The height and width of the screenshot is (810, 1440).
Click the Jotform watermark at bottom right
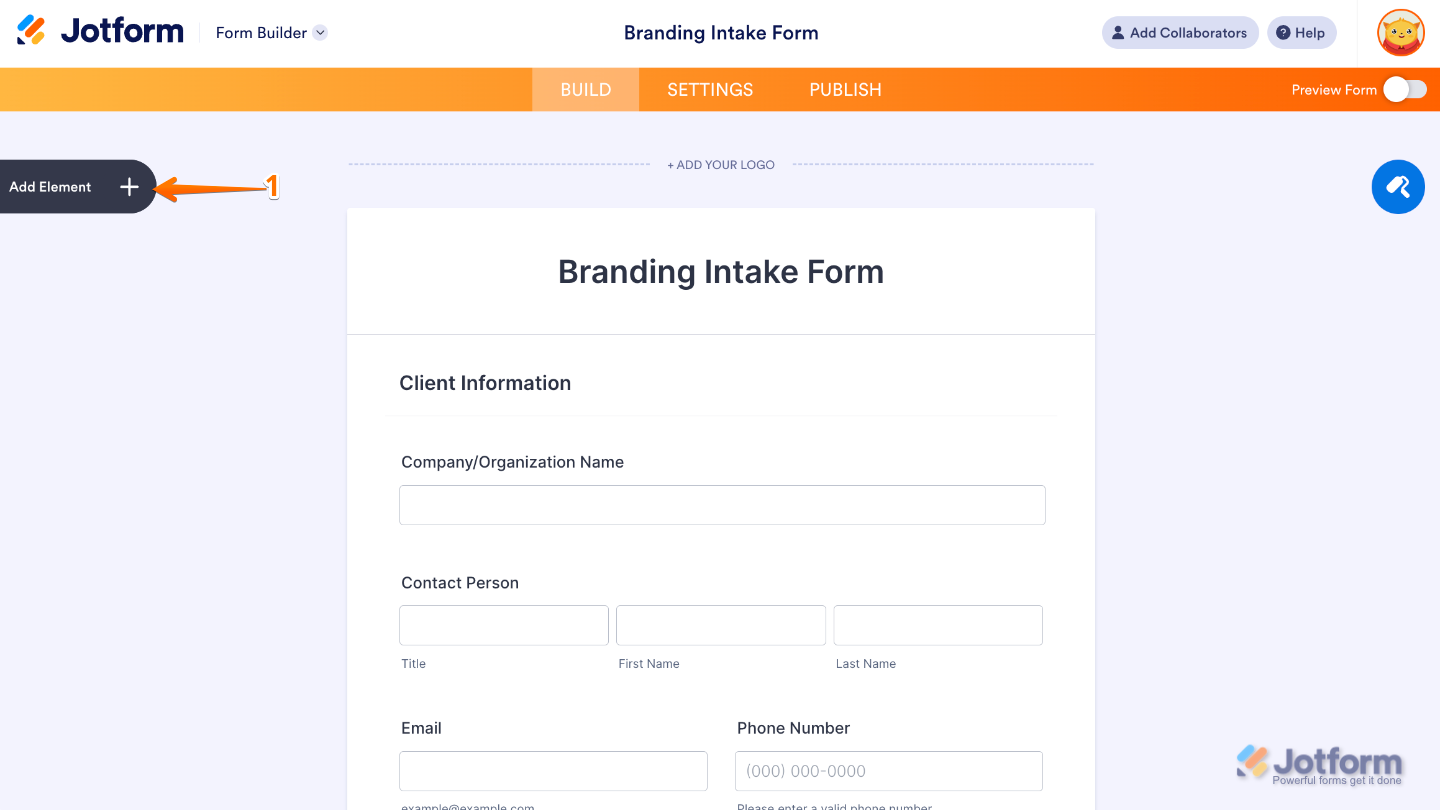click(x=1320, y=763)
